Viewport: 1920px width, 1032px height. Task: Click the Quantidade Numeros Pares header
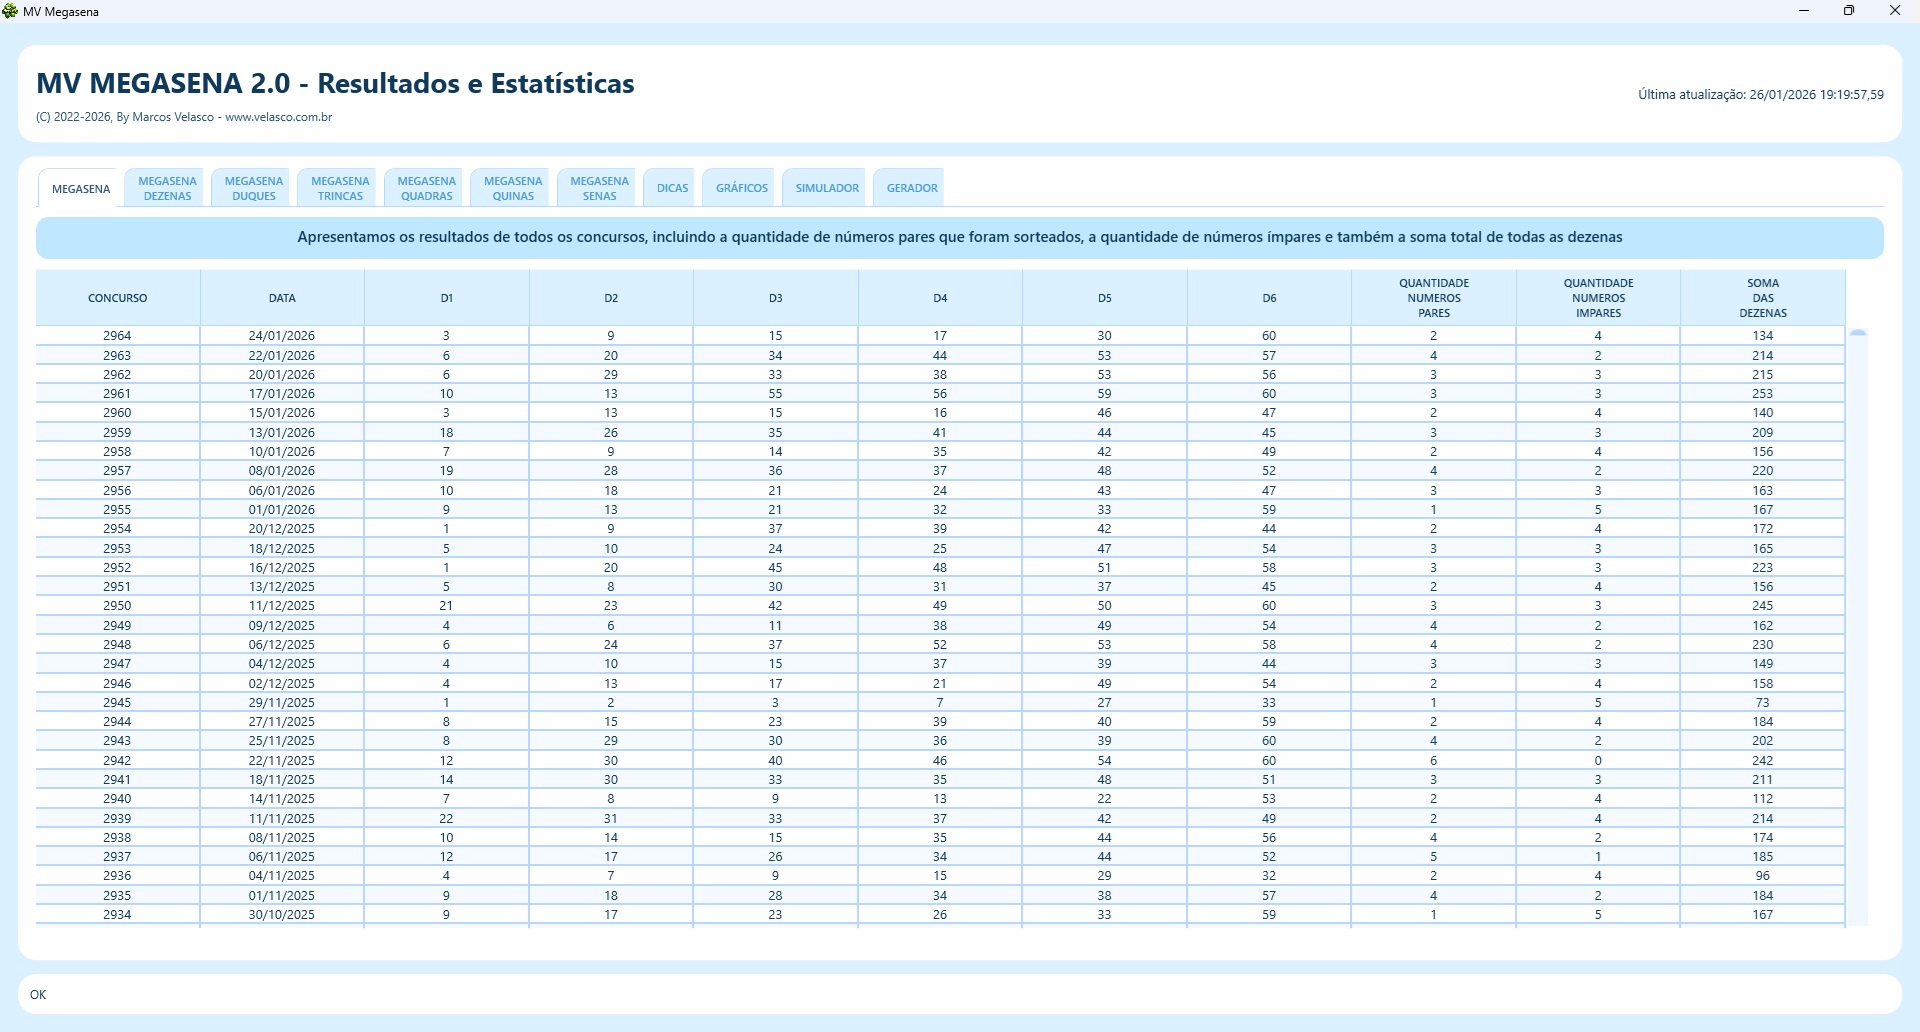point(1433,298)
